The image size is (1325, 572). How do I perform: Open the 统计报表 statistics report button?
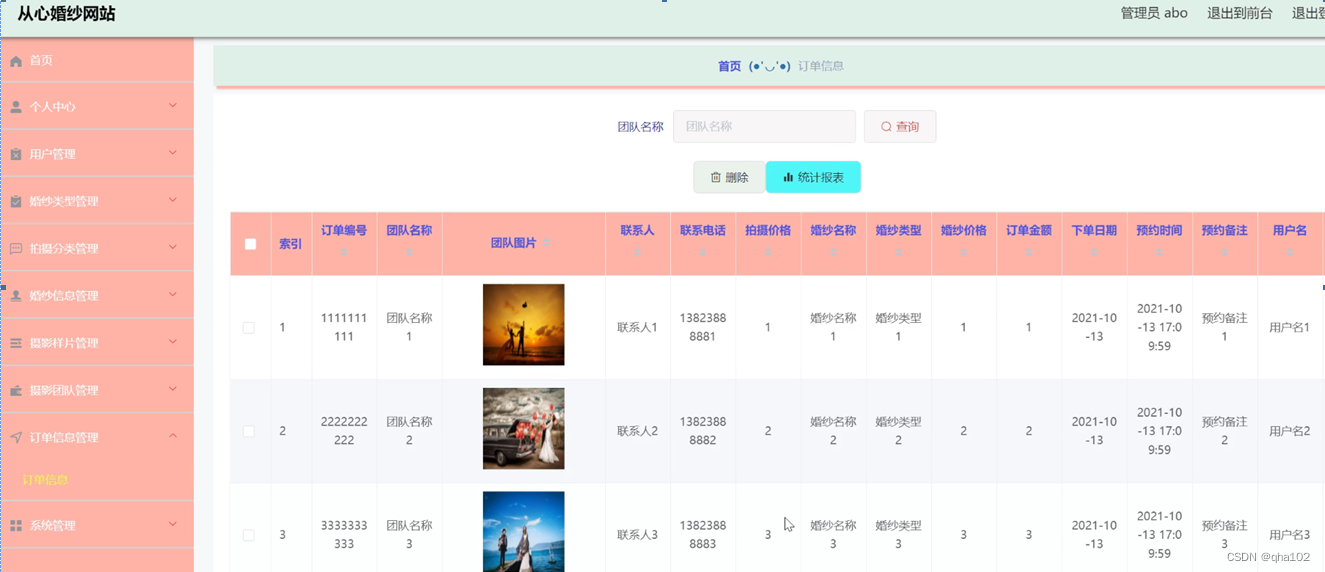pos(813,177)
